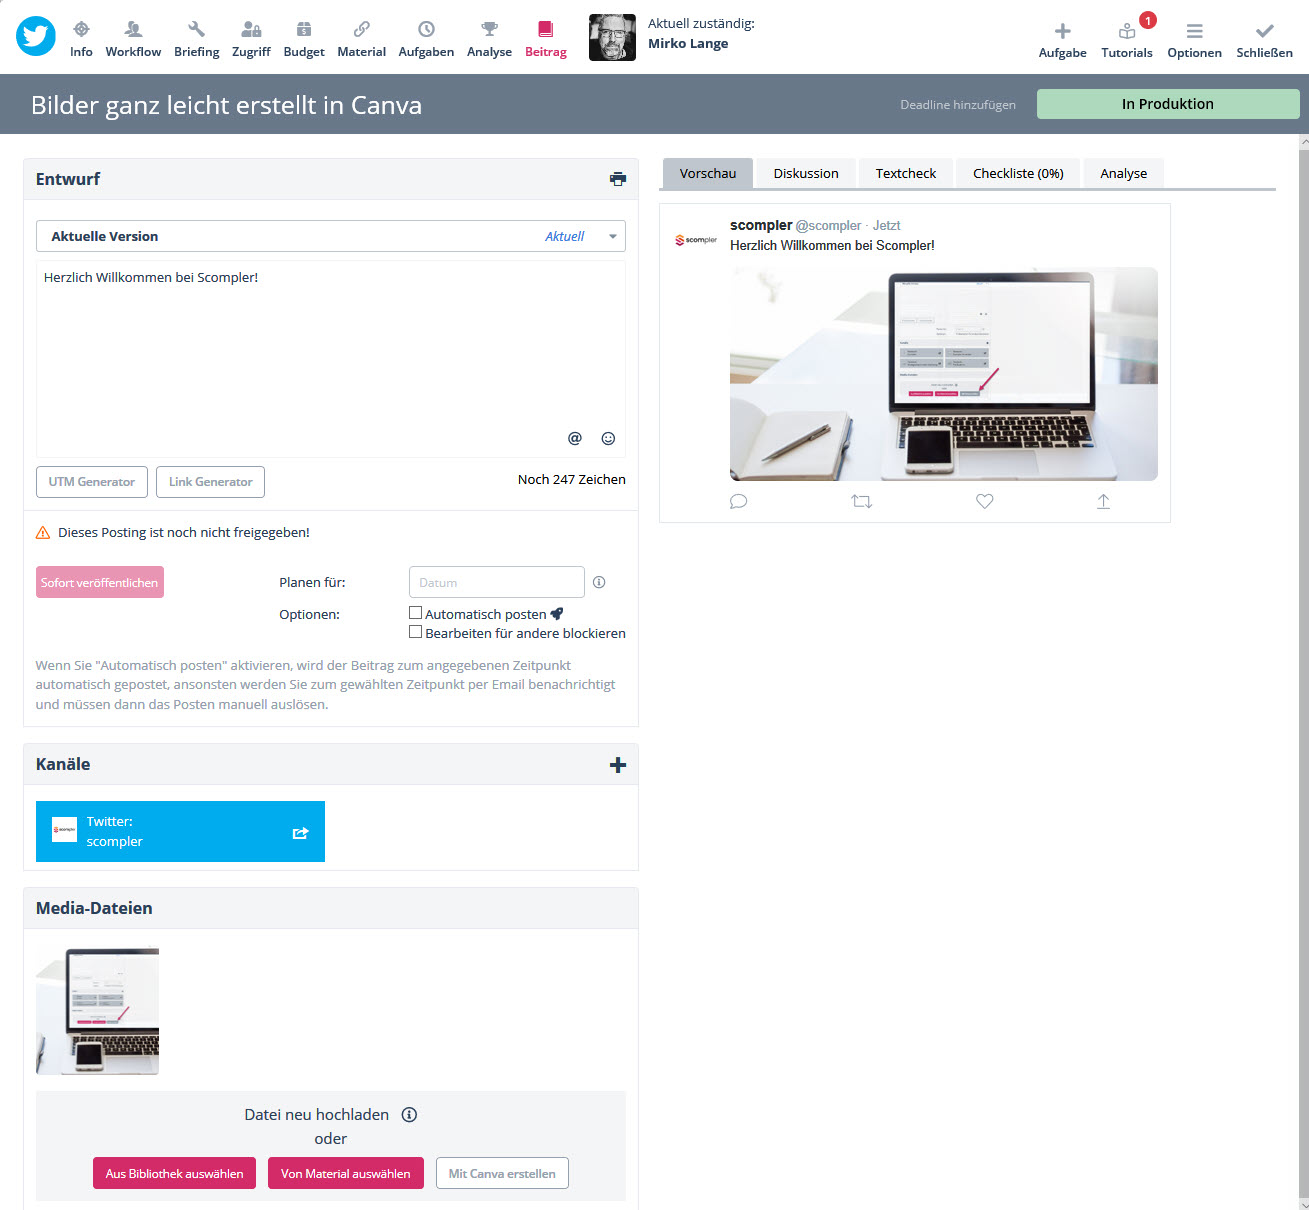This screenshot has width=1309, height=1210.
Task: Click the info icon next to date field
Action: coord(599,582)
